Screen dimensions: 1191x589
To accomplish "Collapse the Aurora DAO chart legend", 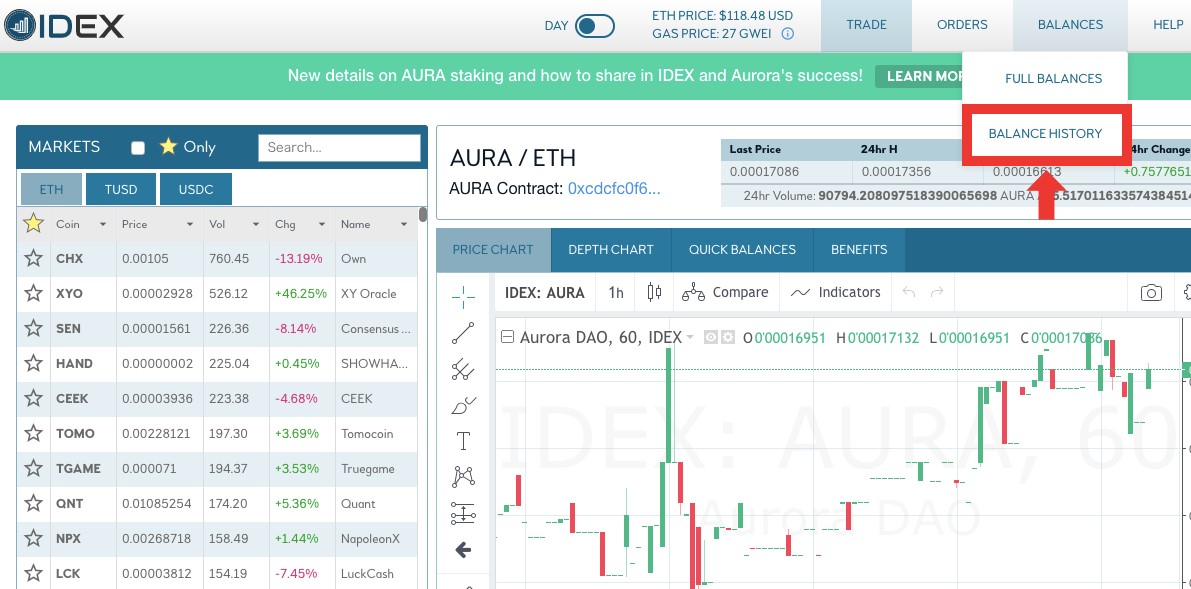I will [507, 338].
